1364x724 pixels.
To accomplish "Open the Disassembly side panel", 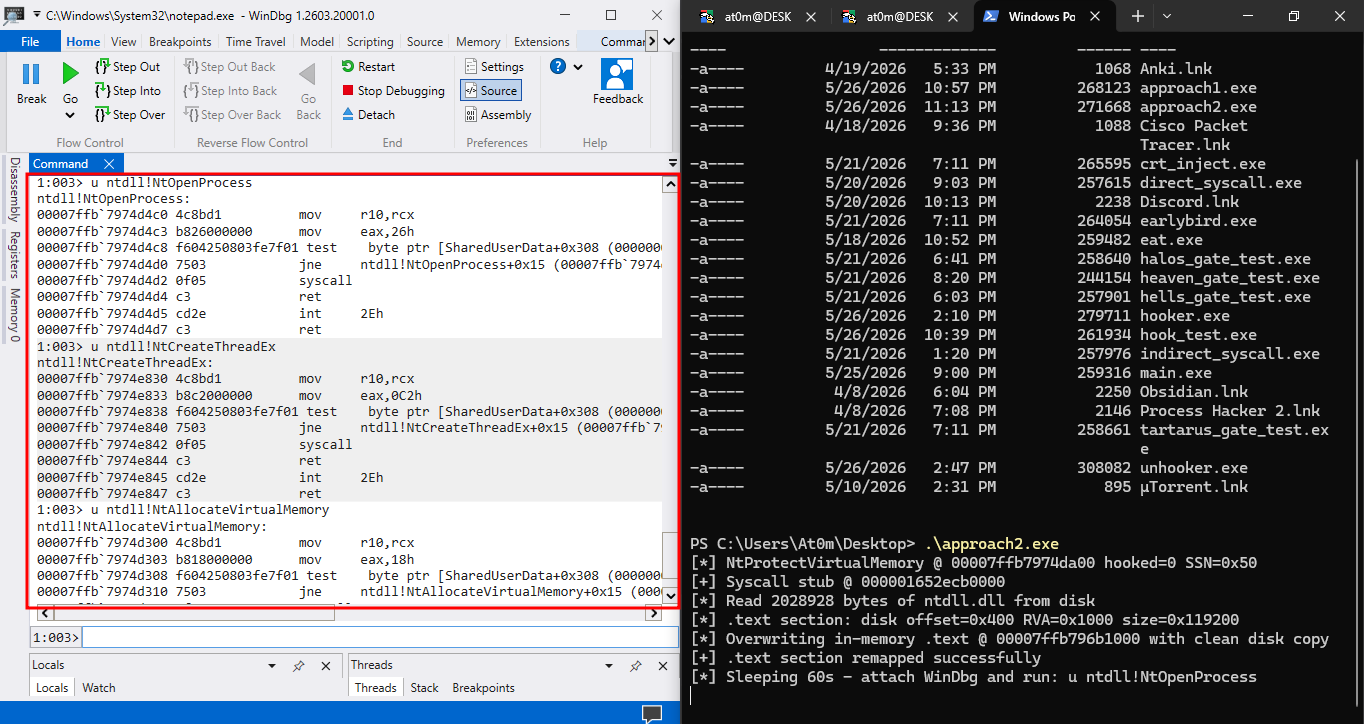I will click(15, 190).
